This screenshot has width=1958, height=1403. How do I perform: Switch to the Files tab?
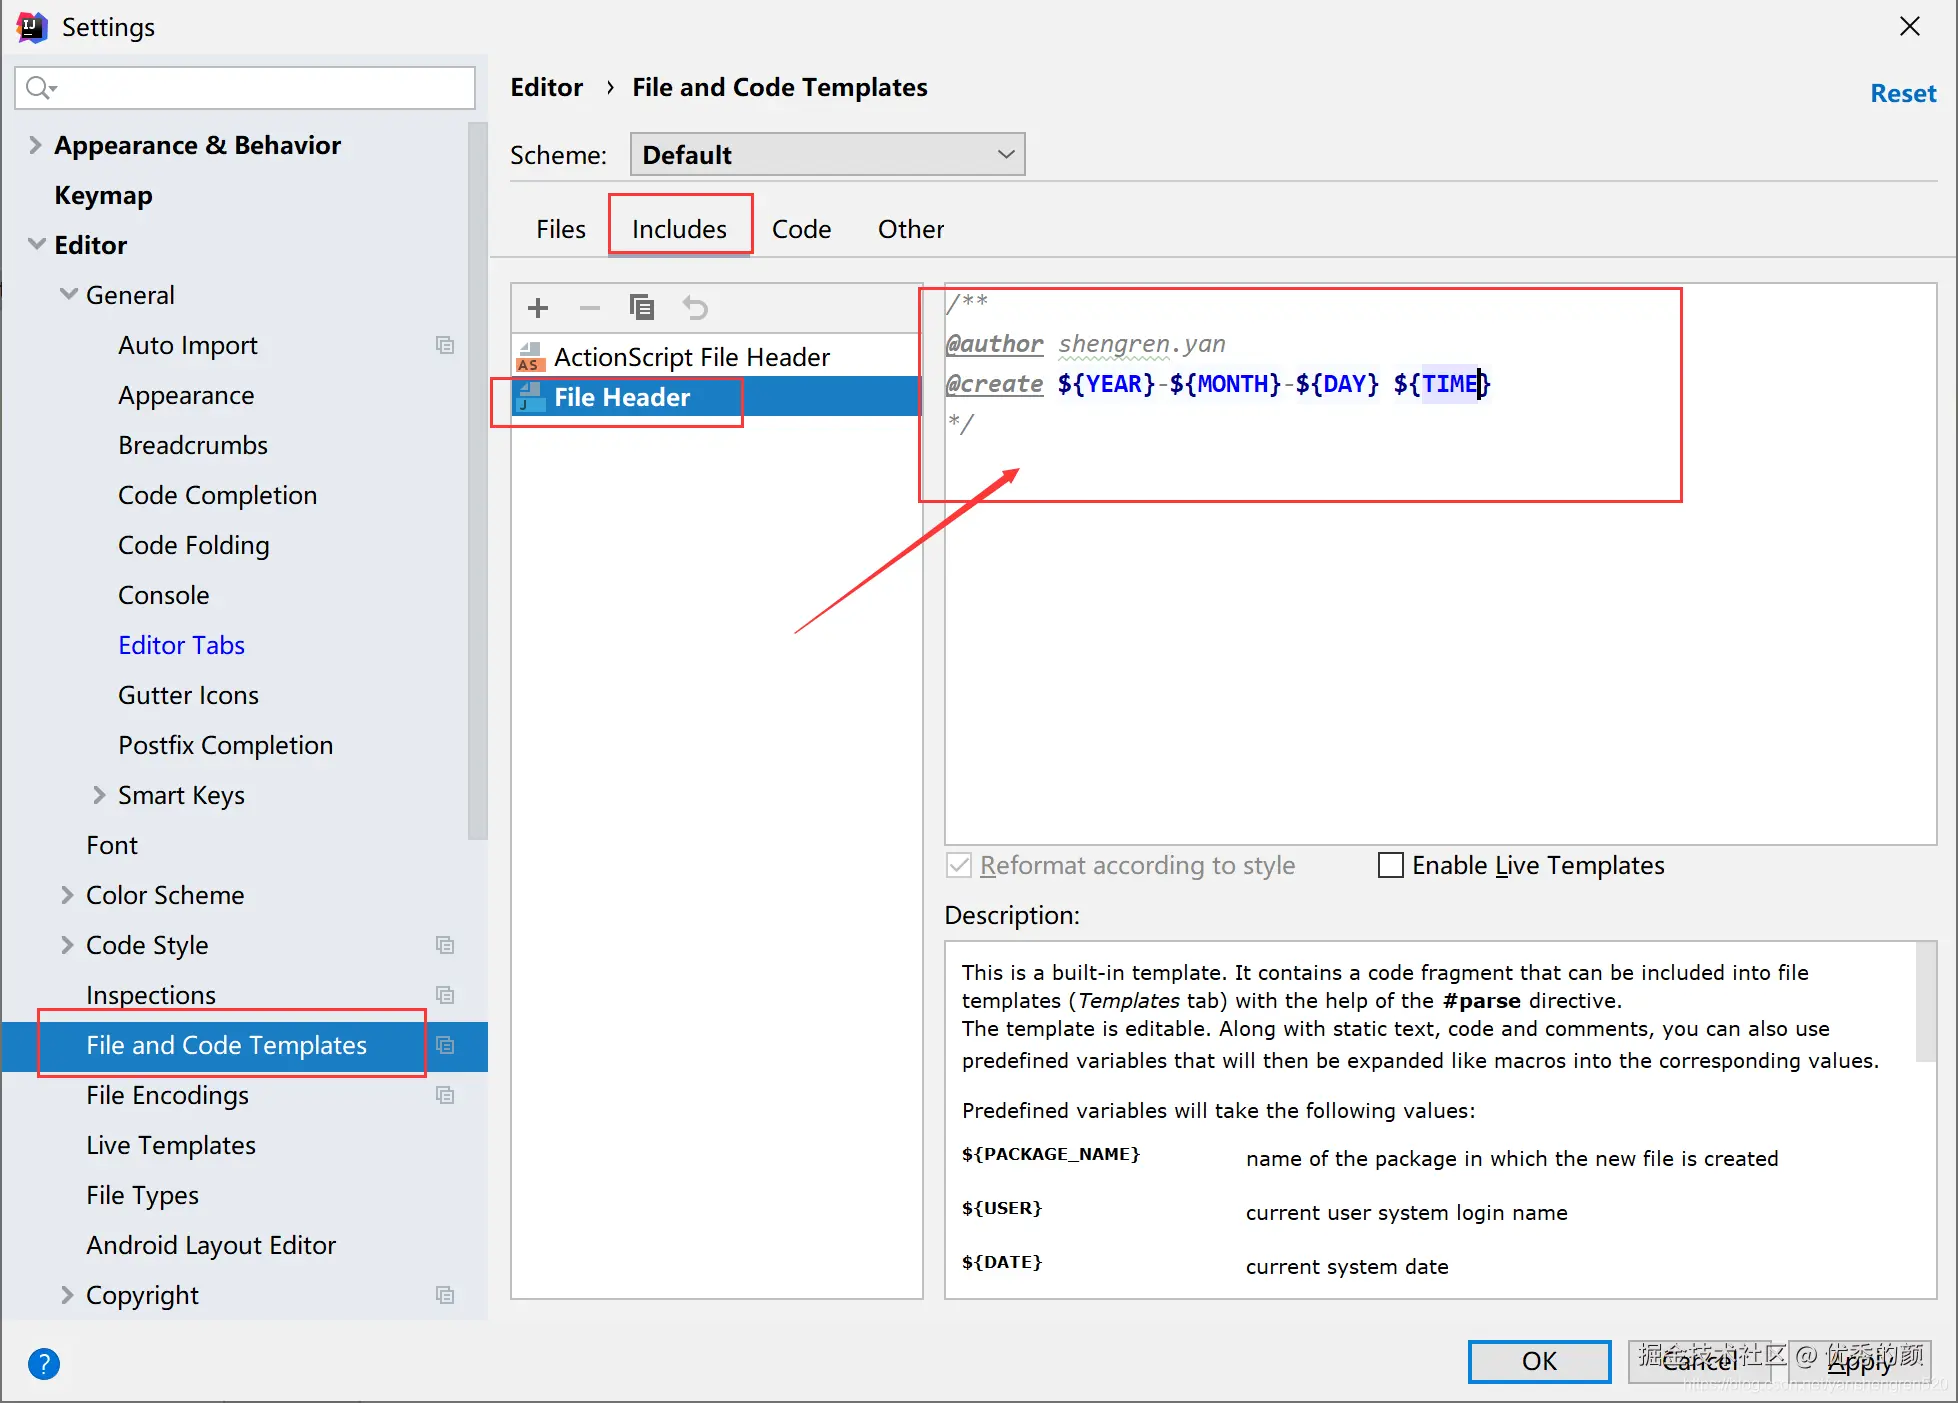tap(560, 229)
